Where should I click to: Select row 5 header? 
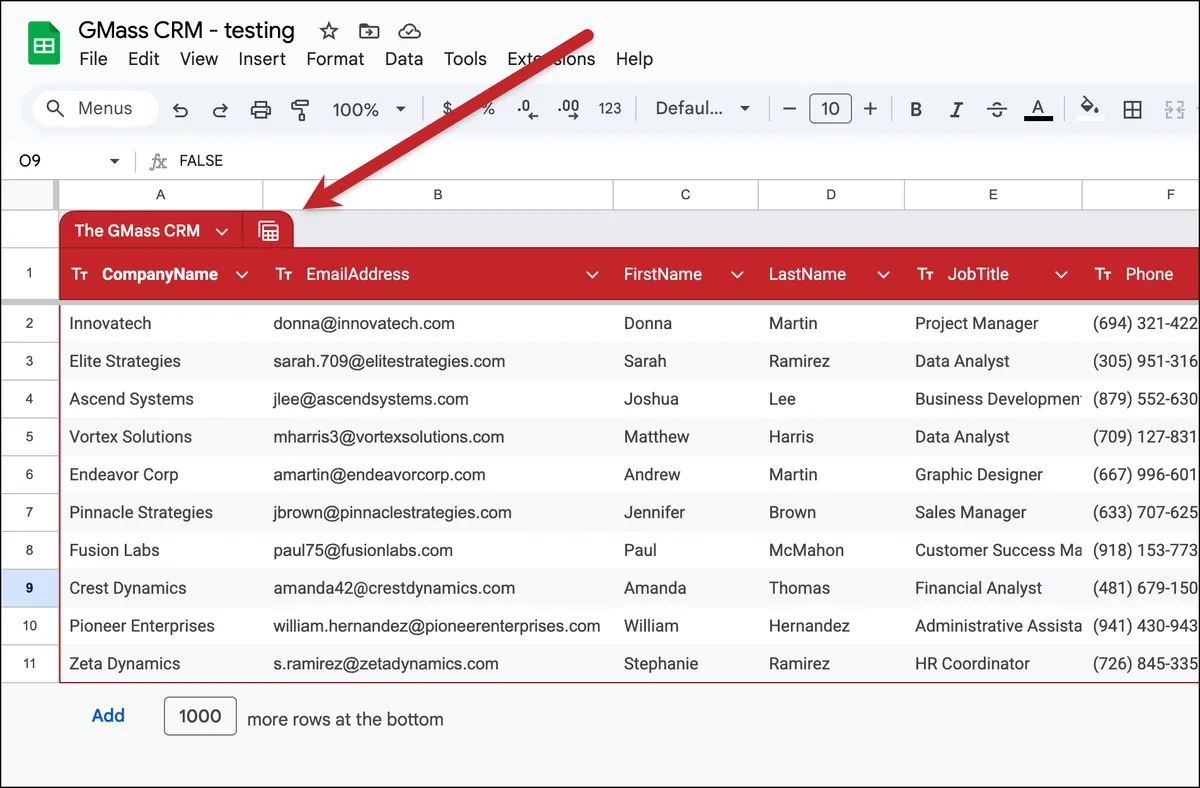(29, 437)
